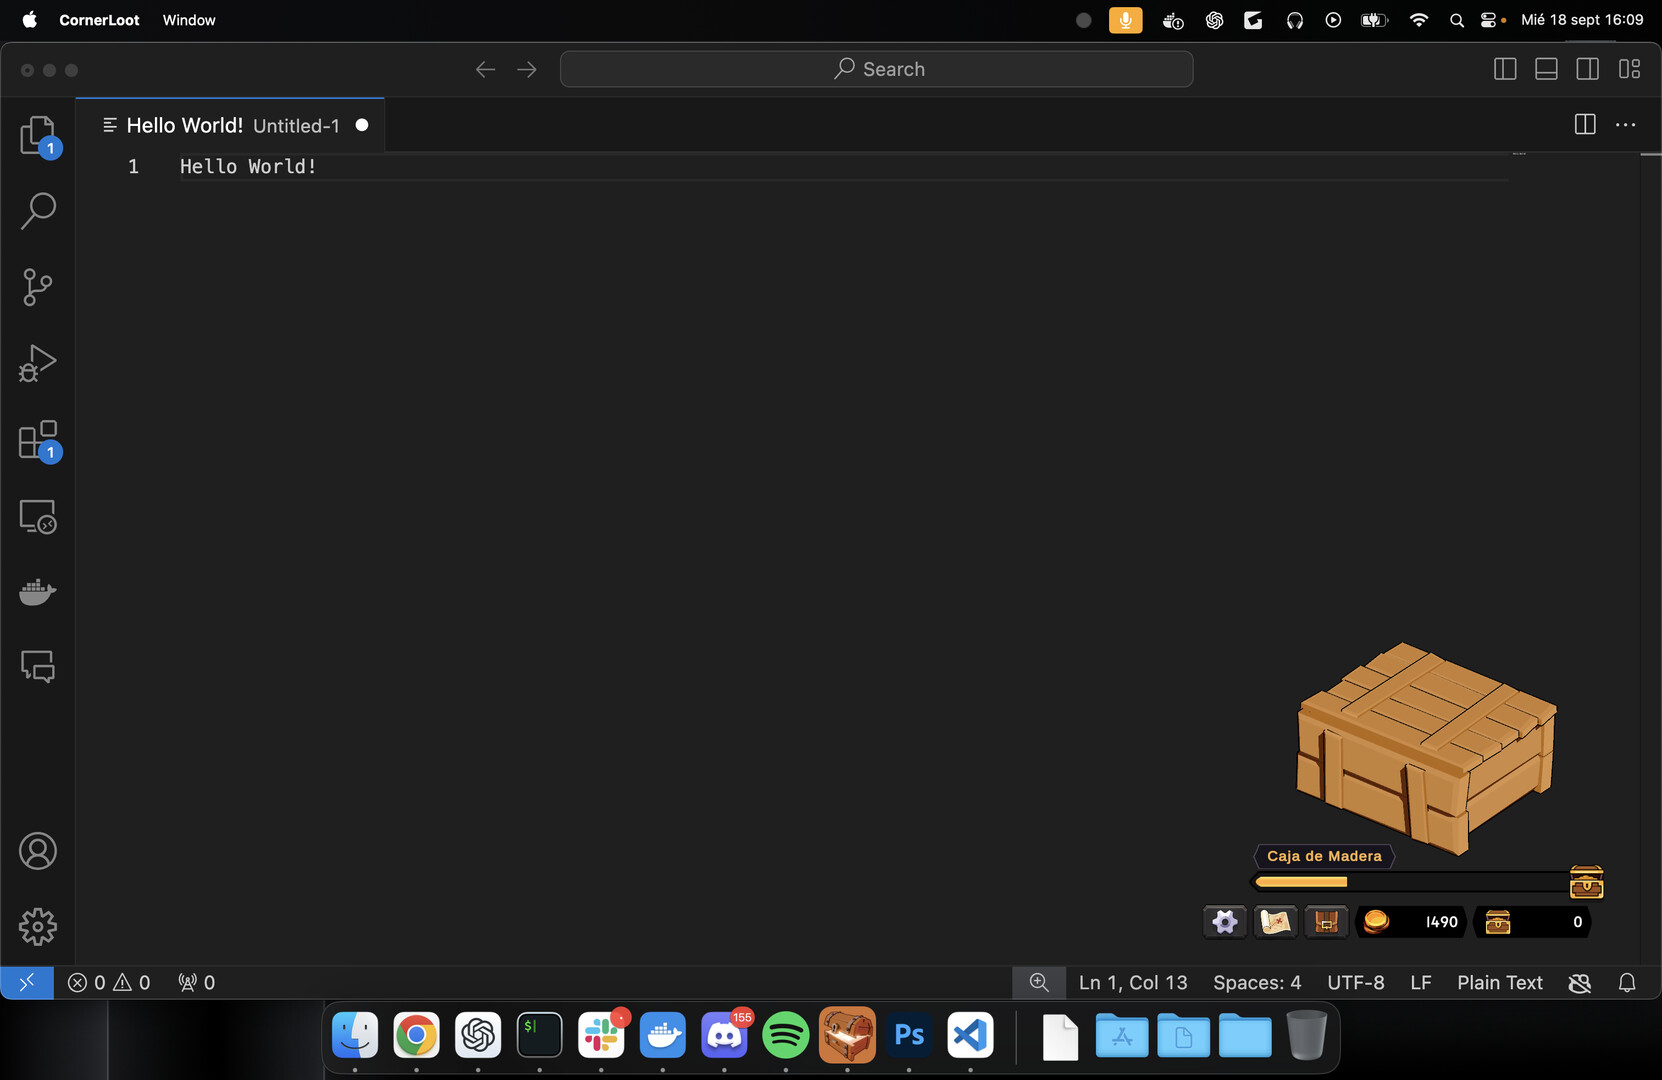Open the UTF-8 encoding selector

pyautogui.click(x=1355, y=982)
